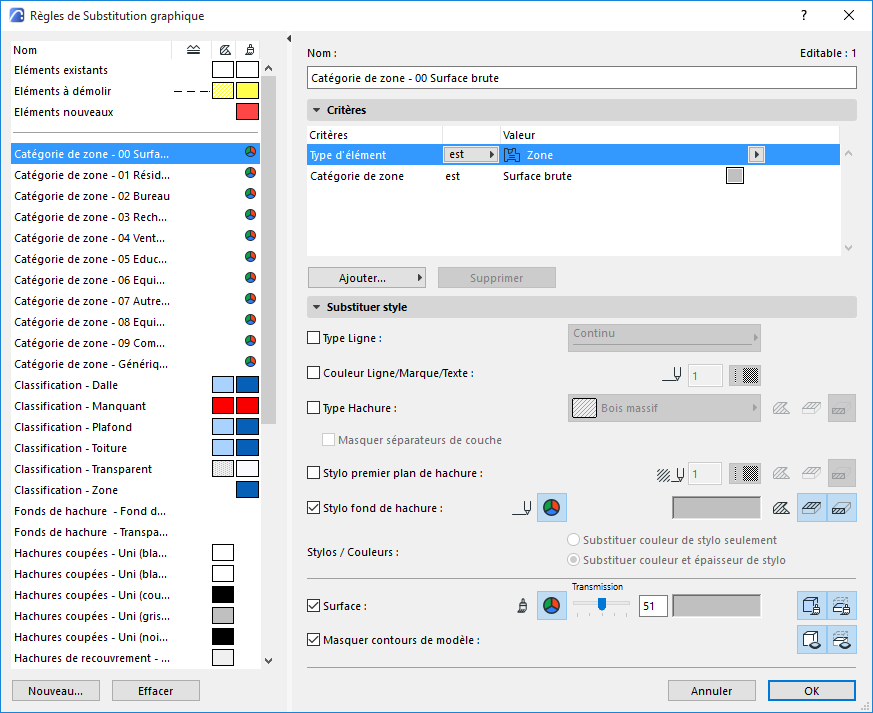Click red swatch of Eléments nouveaux

(247, 112)
